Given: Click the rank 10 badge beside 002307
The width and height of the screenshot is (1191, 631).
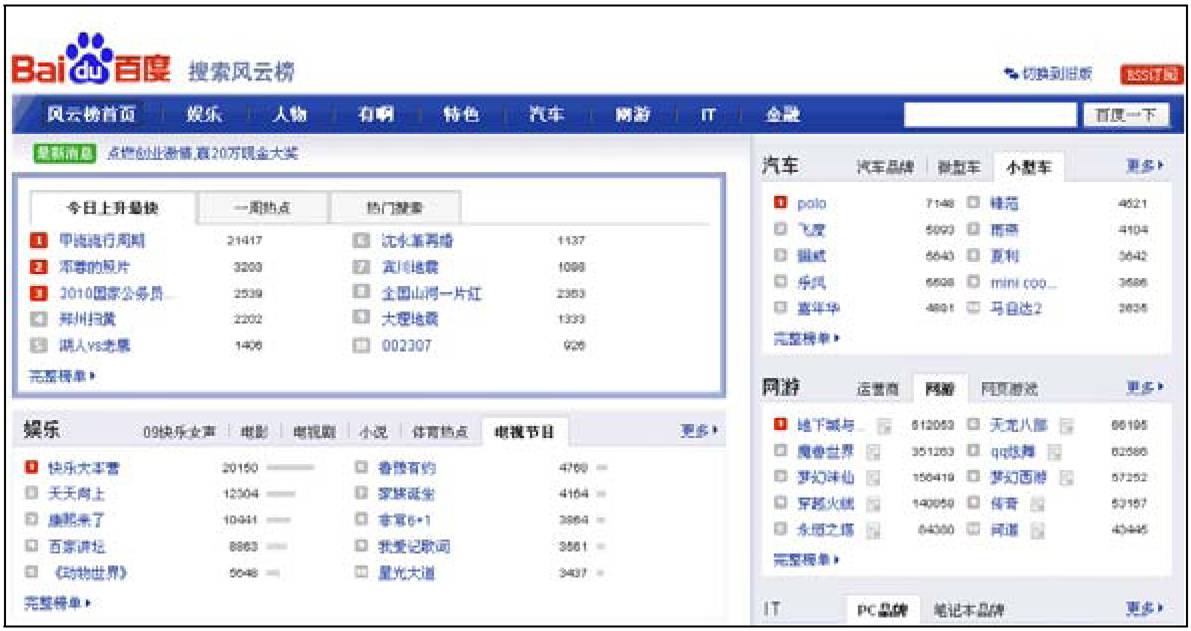Looking at the screenshot, I should coord(362,345).
